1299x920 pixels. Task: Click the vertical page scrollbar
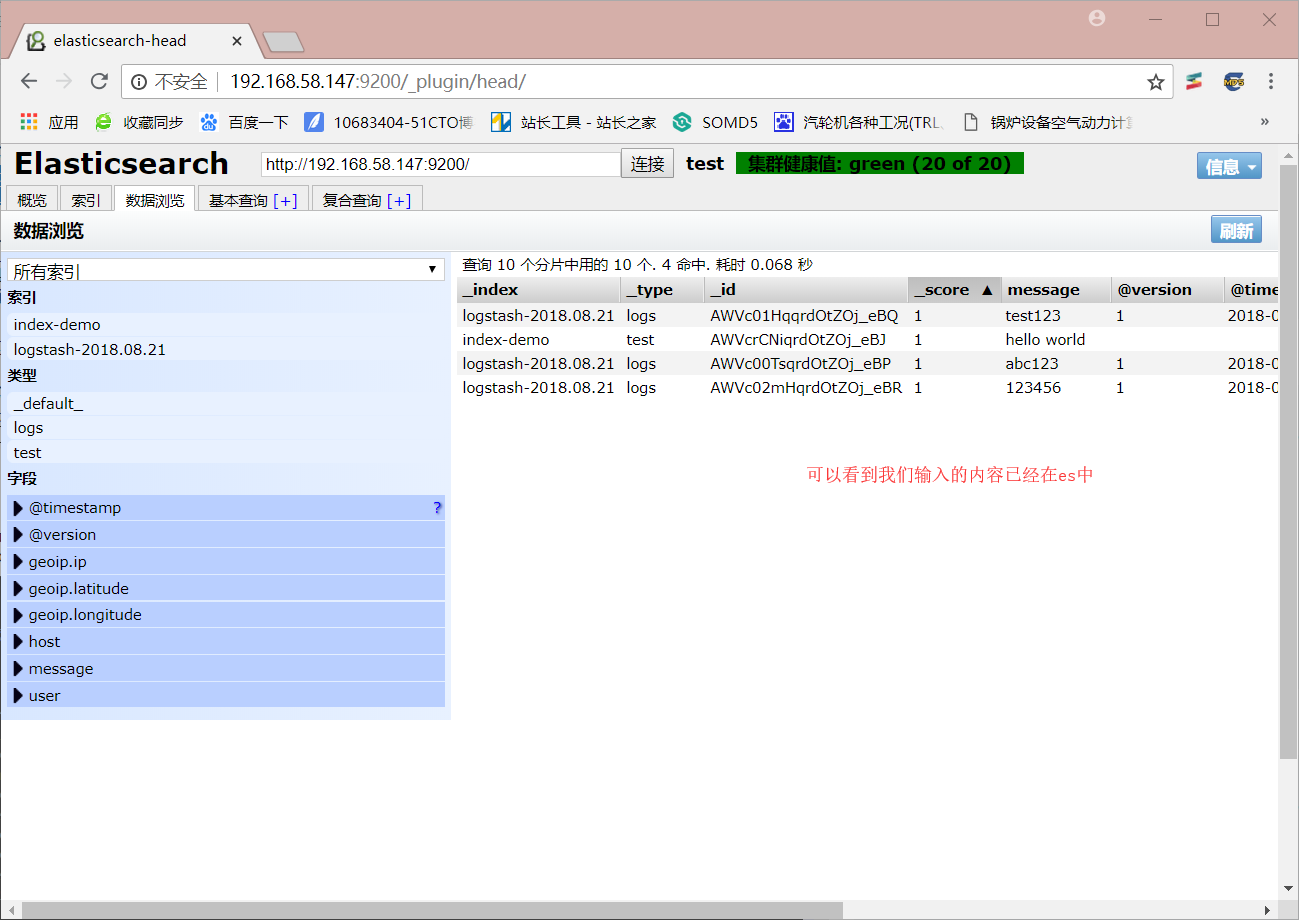1288,460
